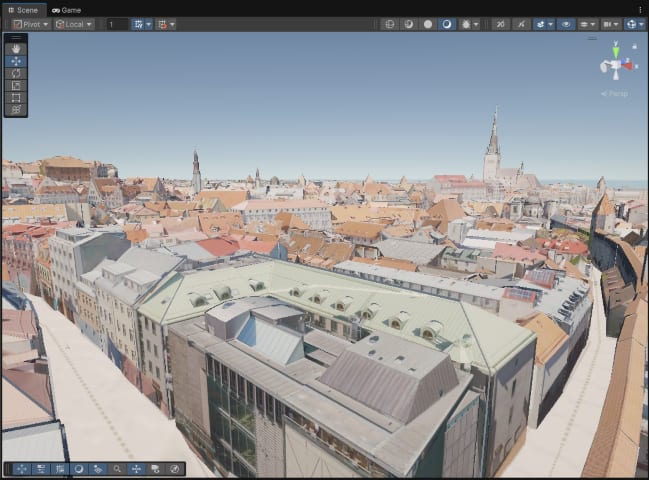Click the grid lines icon in bottom overlay
This screenshot has width=649, height=480.
tap(60, 469)
